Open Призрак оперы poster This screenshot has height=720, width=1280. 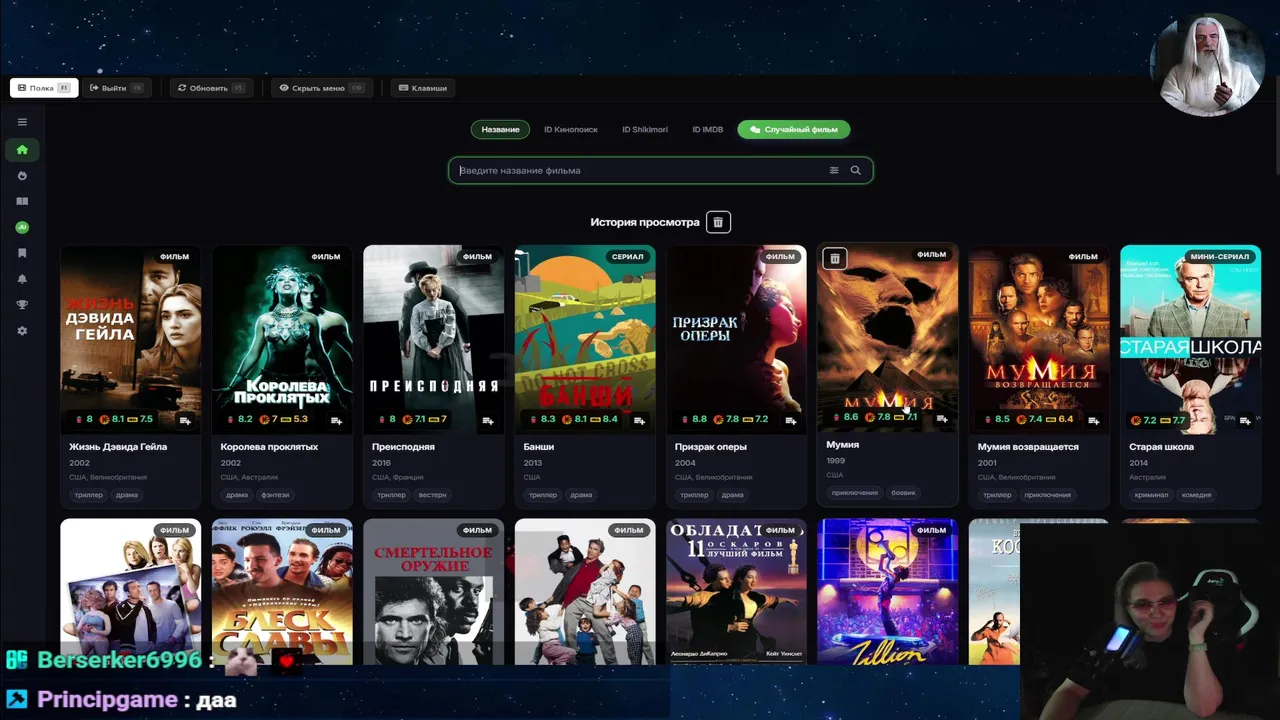coord(737,339)
